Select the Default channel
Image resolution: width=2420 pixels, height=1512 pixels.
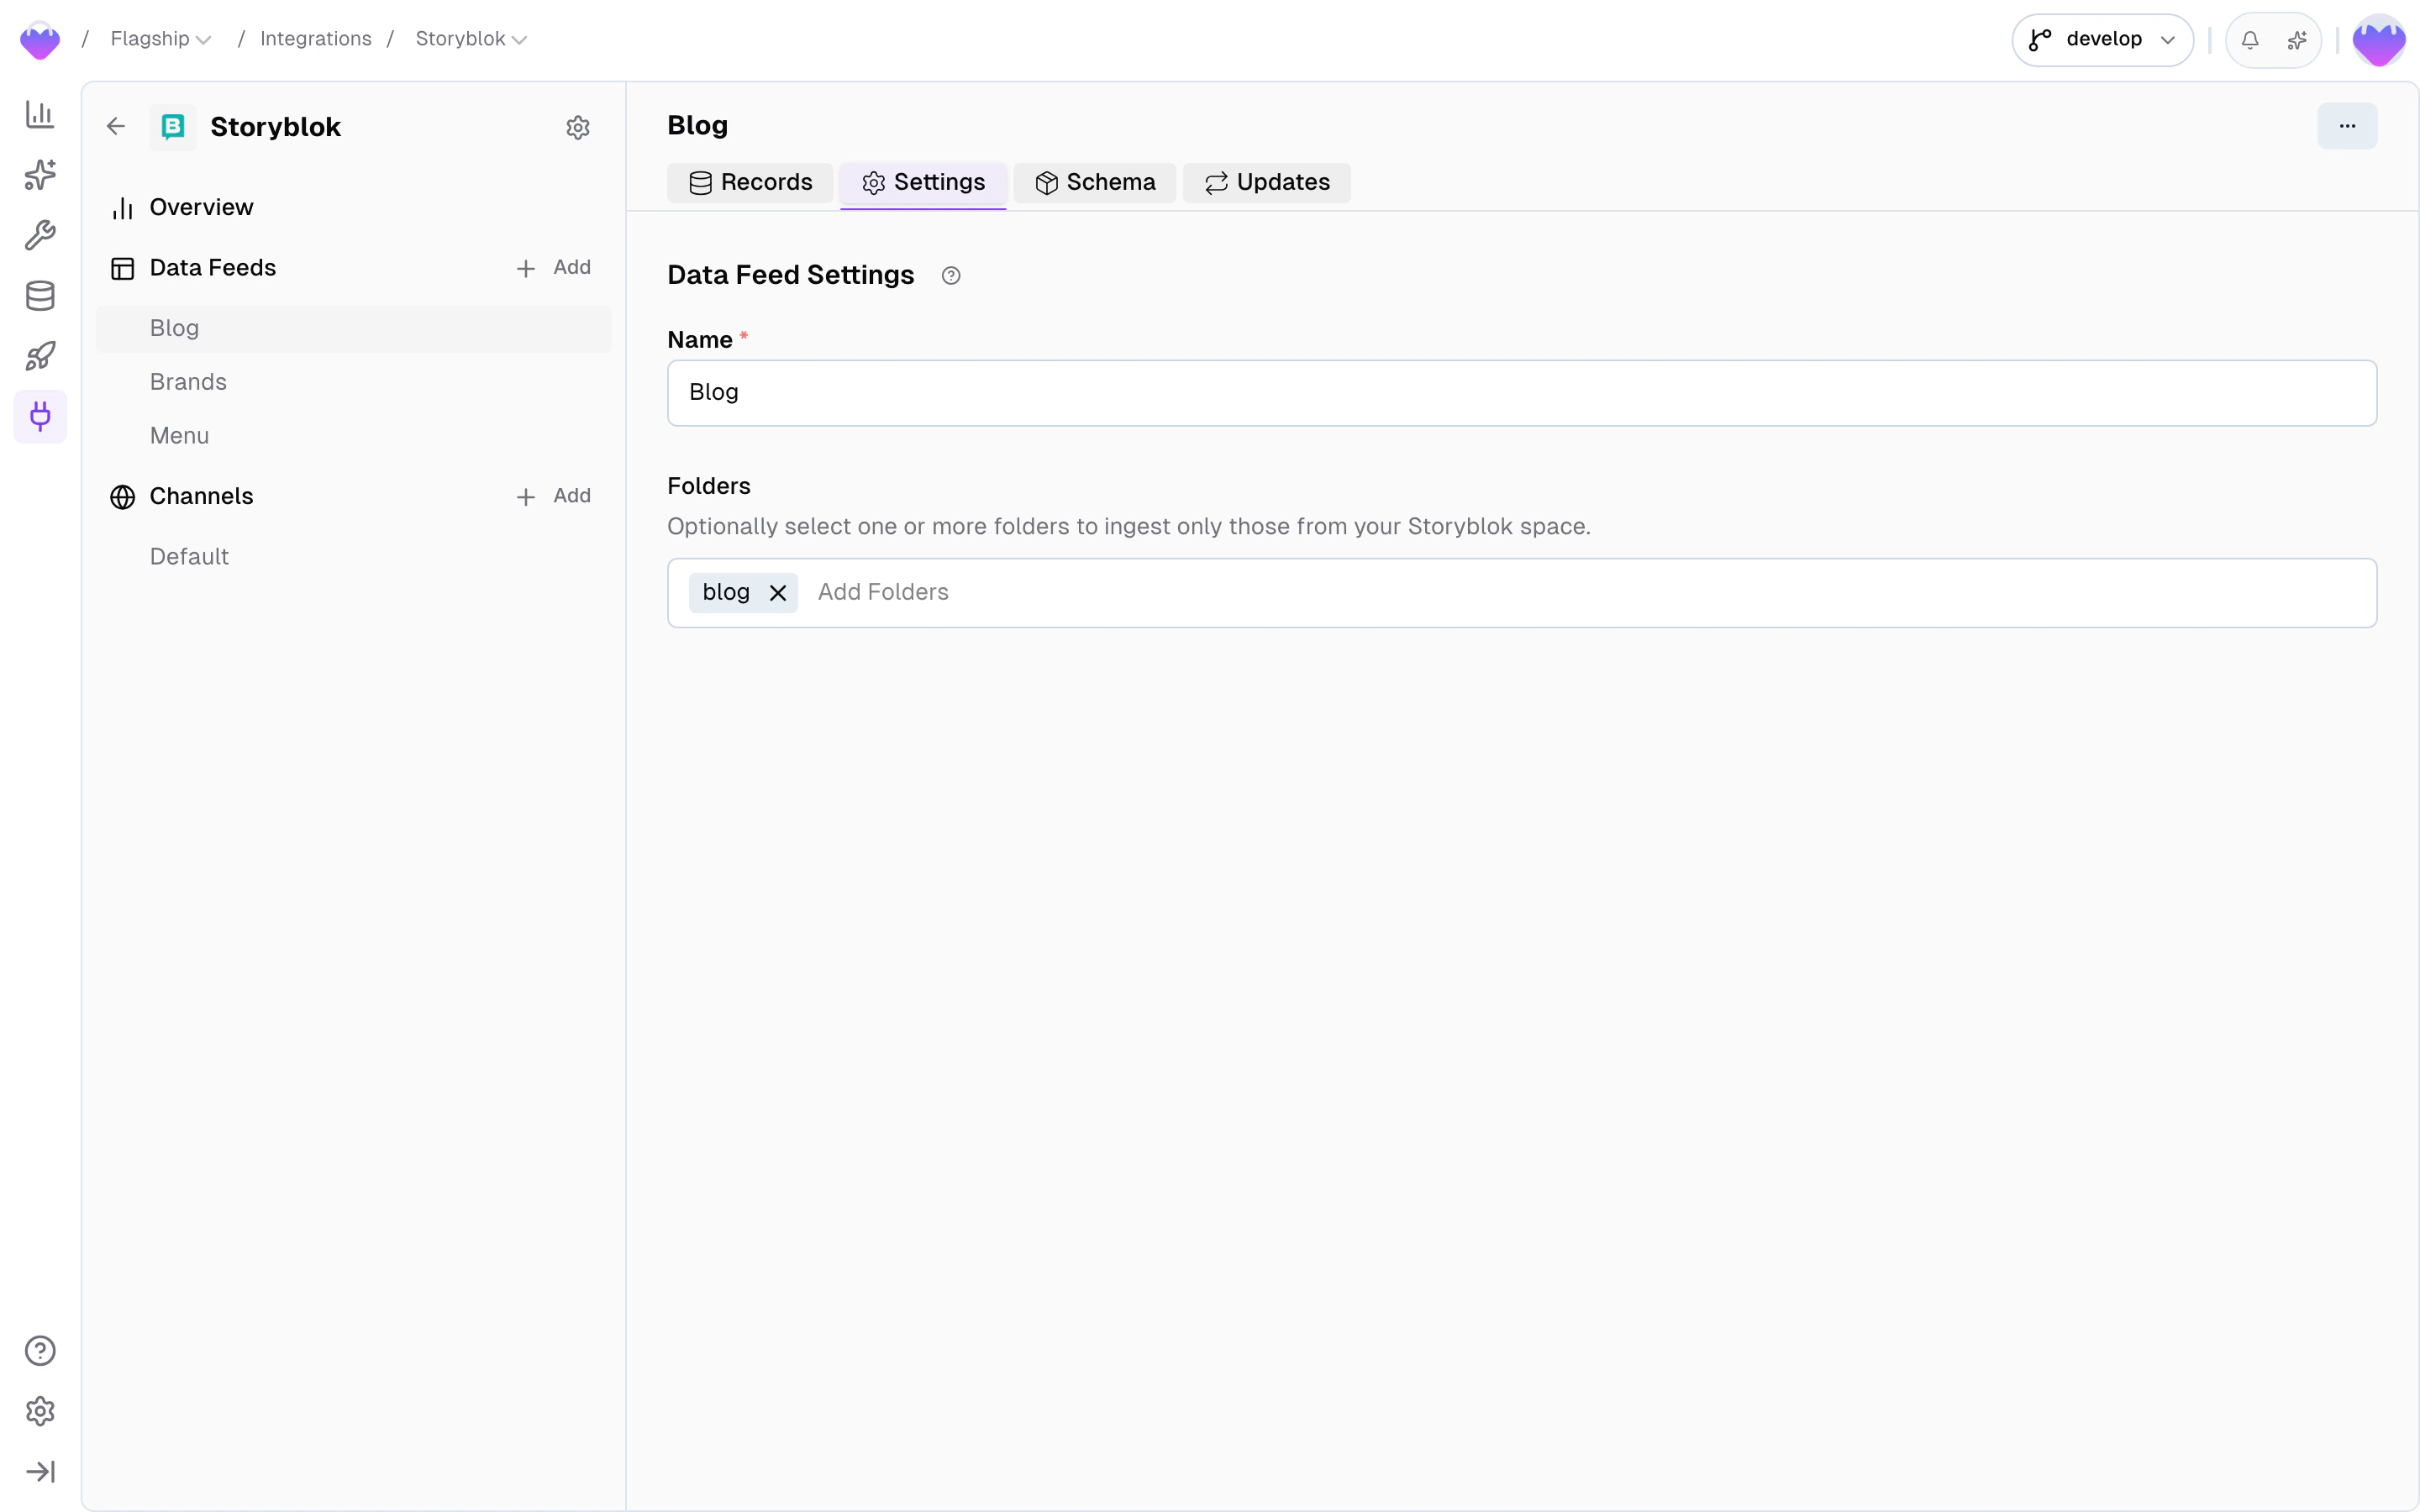(x=353, y=557)
